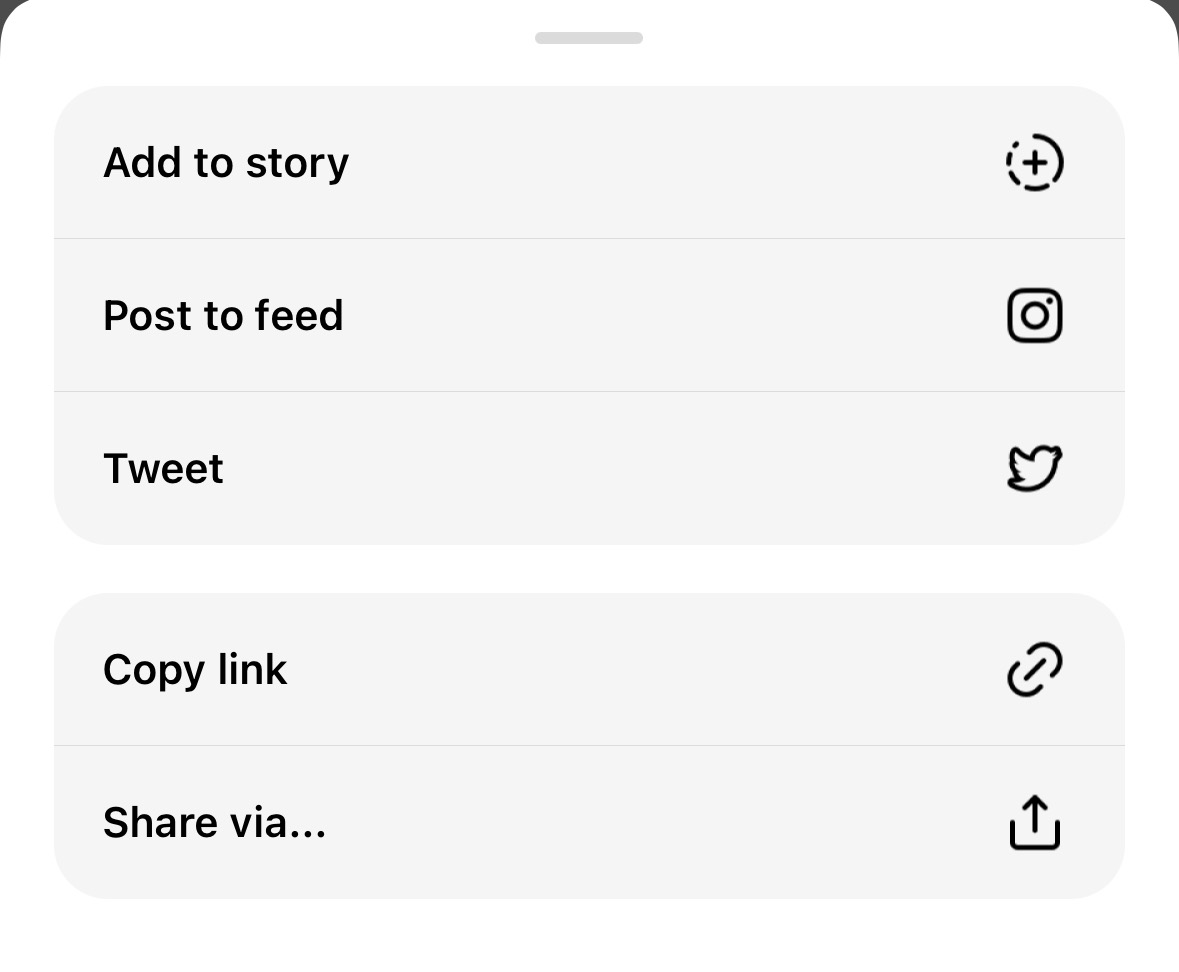
Task: Share this to your Instagram story
Action: coord(589,162)
